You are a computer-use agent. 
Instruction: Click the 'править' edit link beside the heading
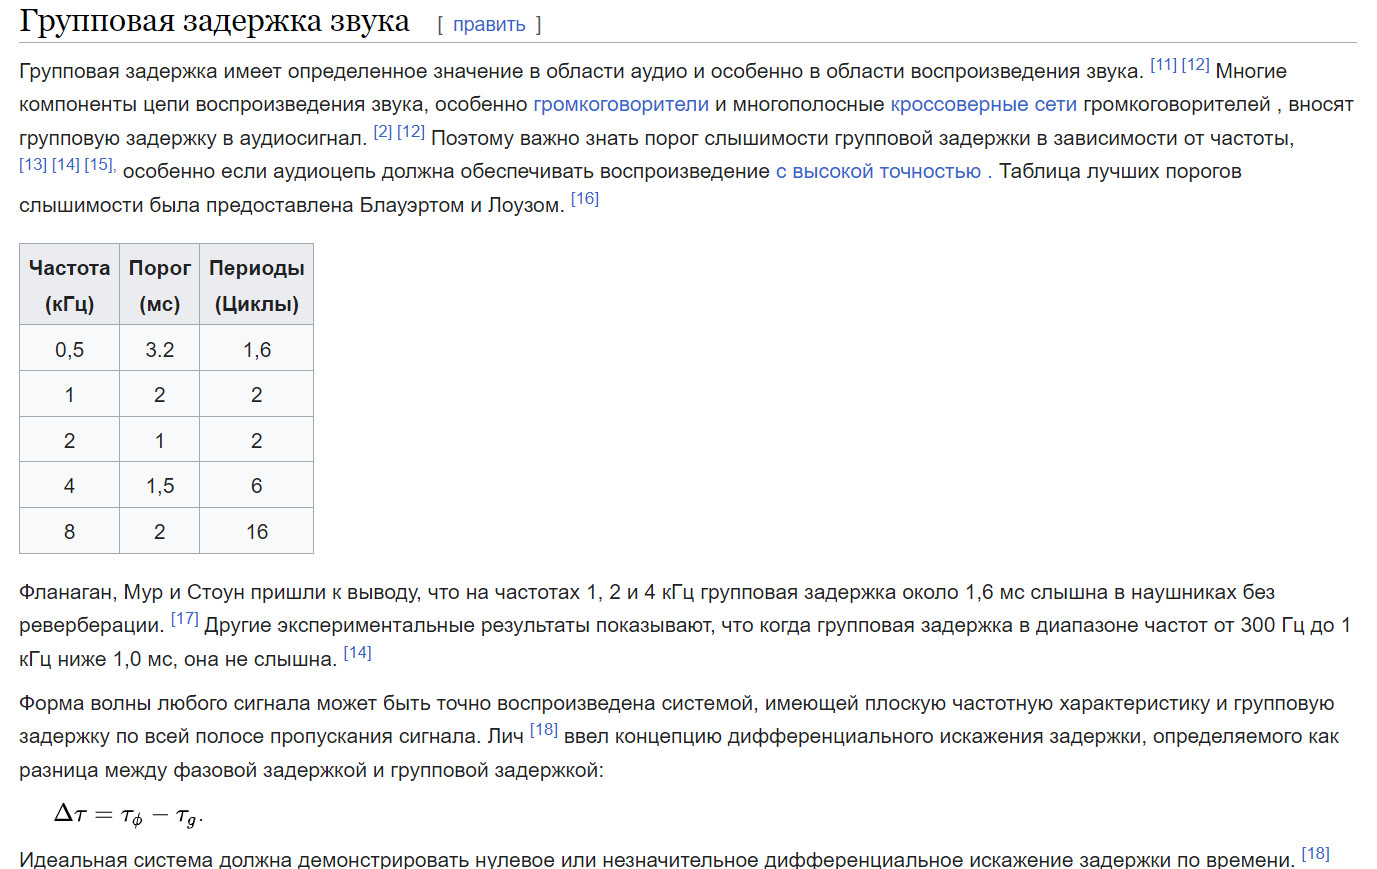pyautogui.click(x=489, y=24)
